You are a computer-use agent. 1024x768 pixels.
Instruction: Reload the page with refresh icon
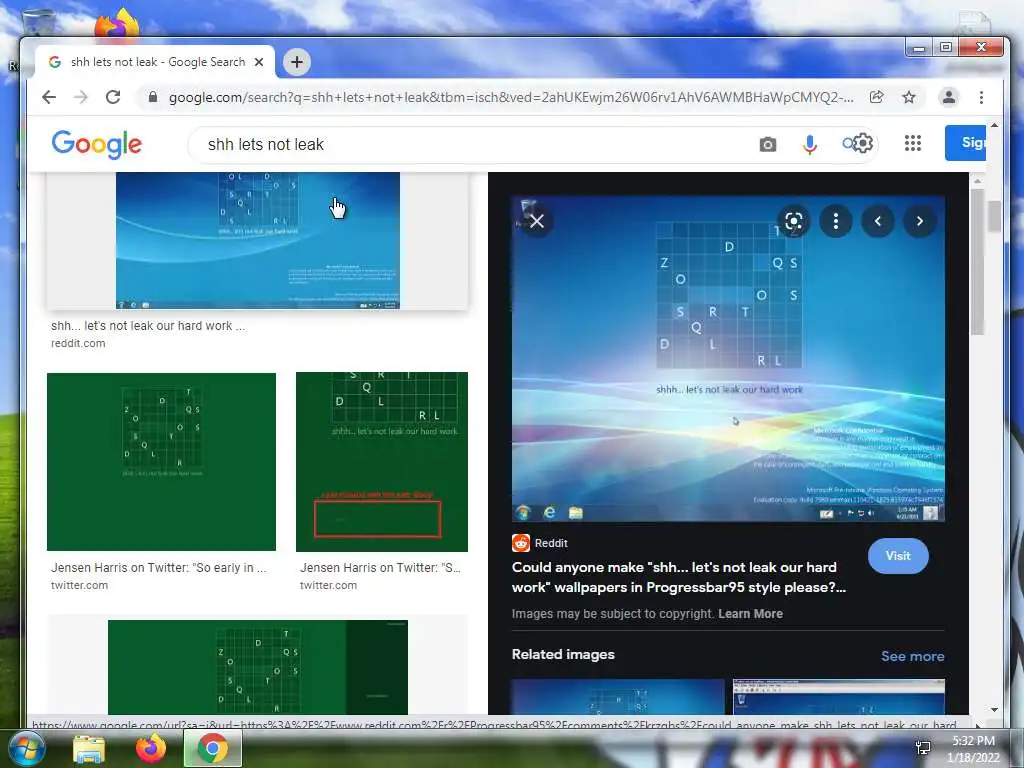coord(113,97)
